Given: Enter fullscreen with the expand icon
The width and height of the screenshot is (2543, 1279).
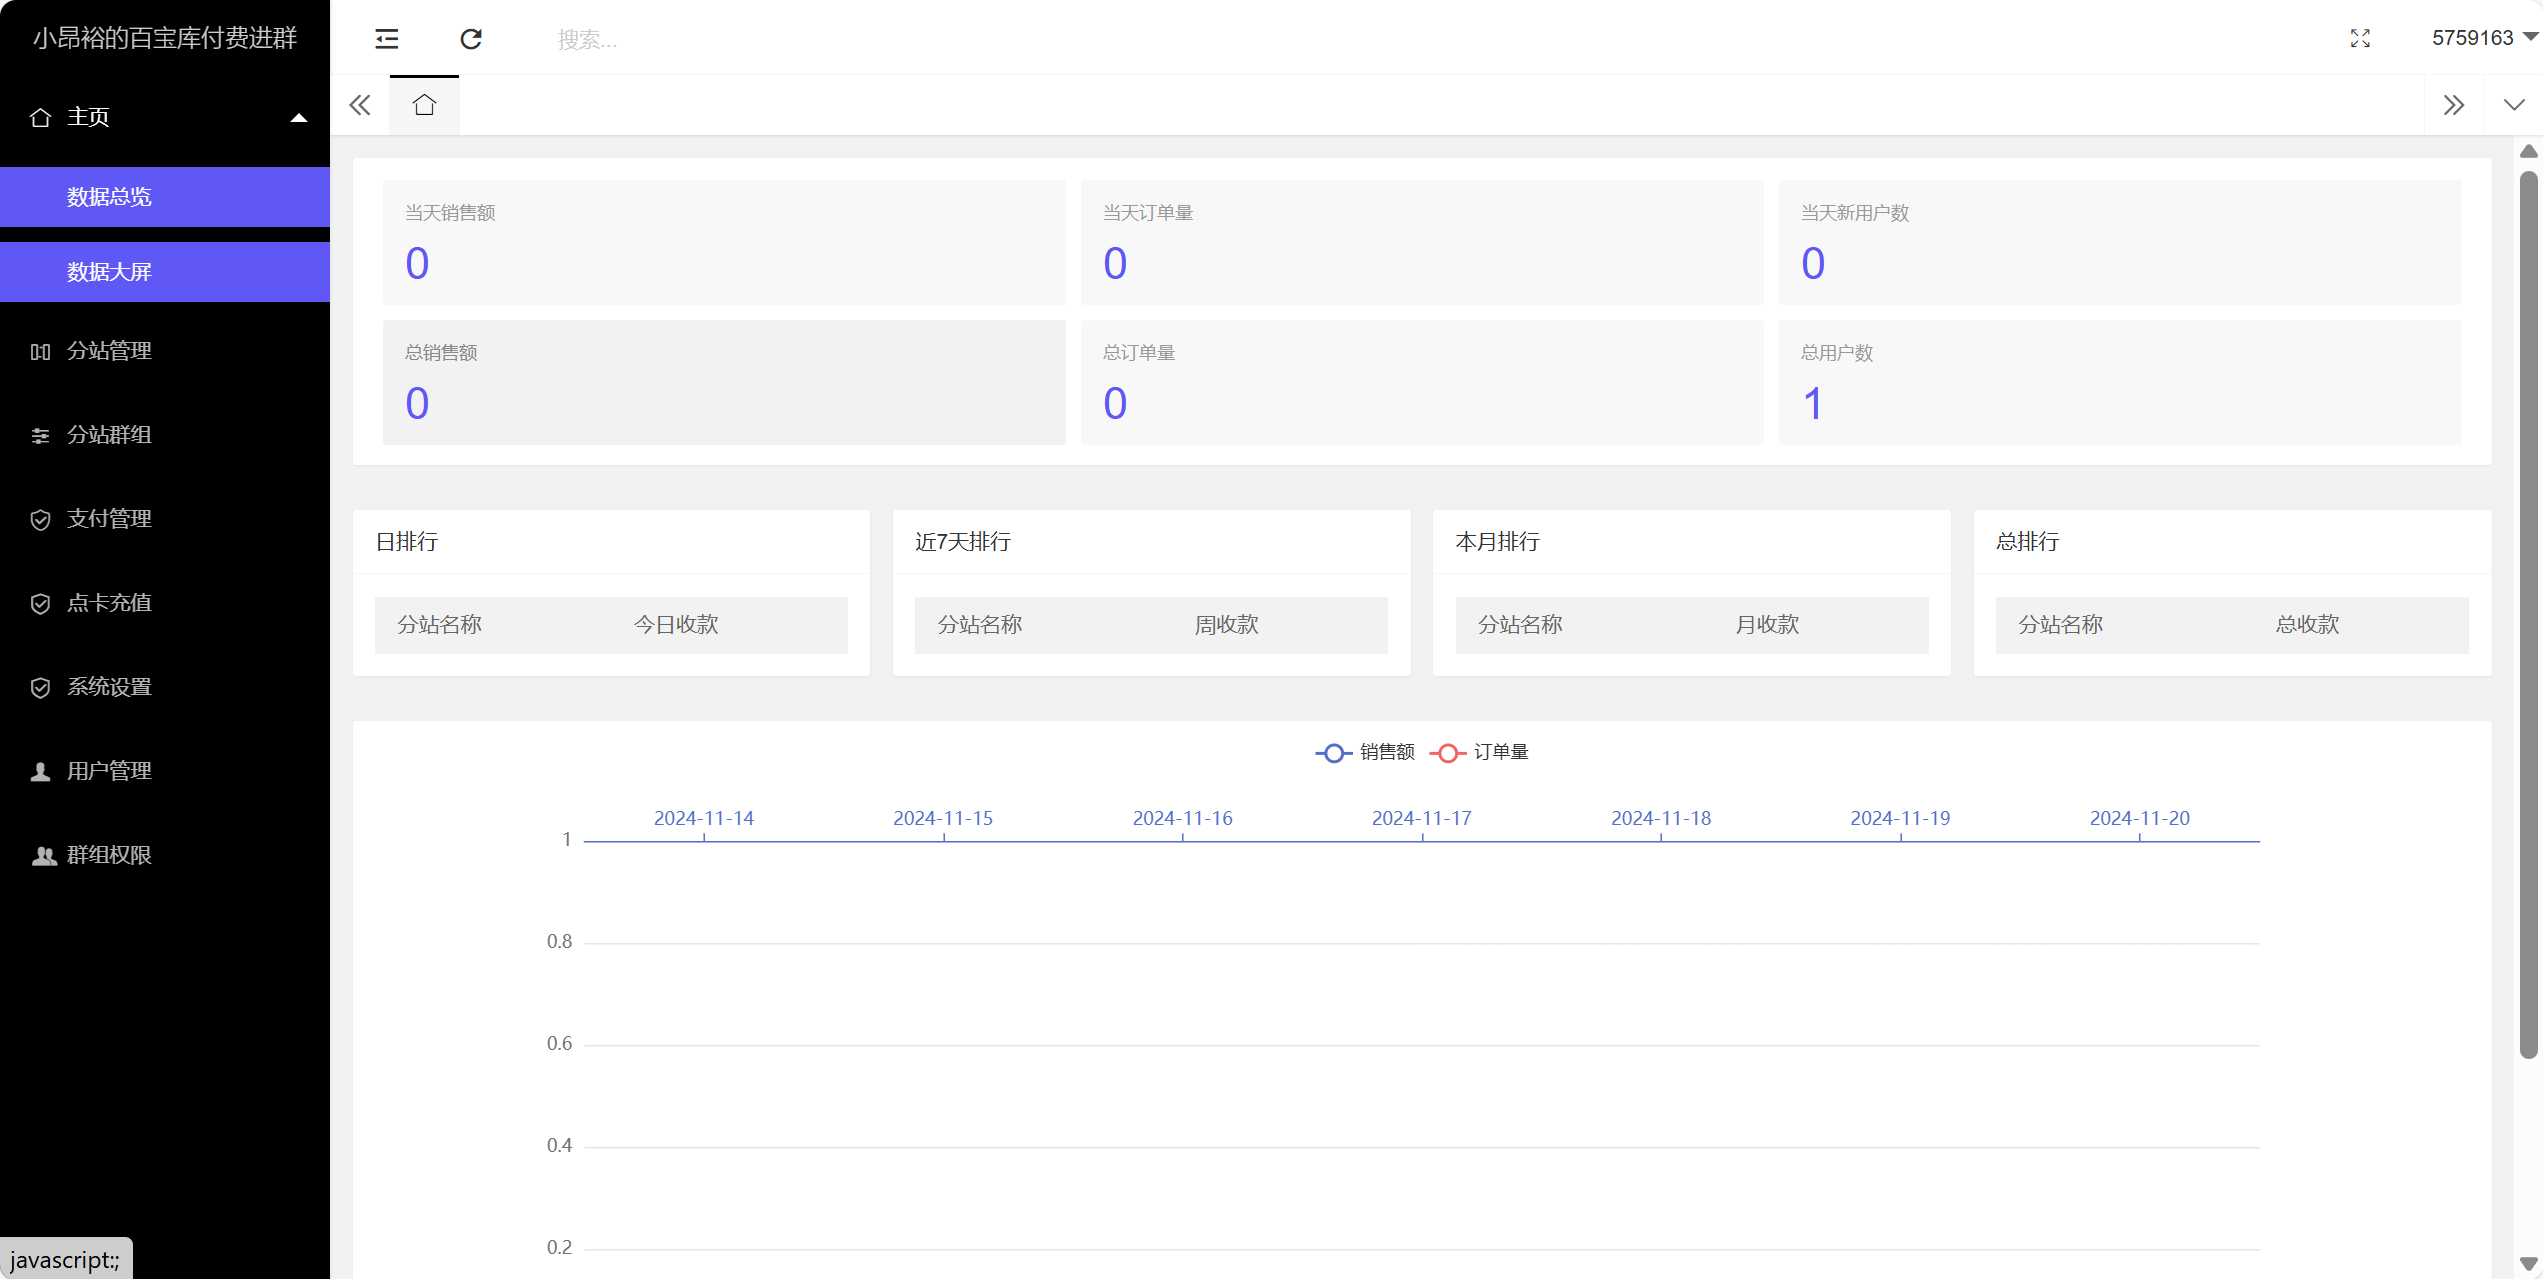Looking at the screenshot, I should [x=2360, y=38].
